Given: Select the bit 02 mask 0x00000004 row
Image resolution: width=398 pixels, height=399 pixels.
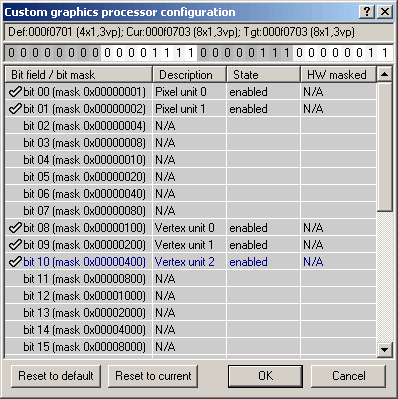Looking at the screenshot, I should point(191,126).
